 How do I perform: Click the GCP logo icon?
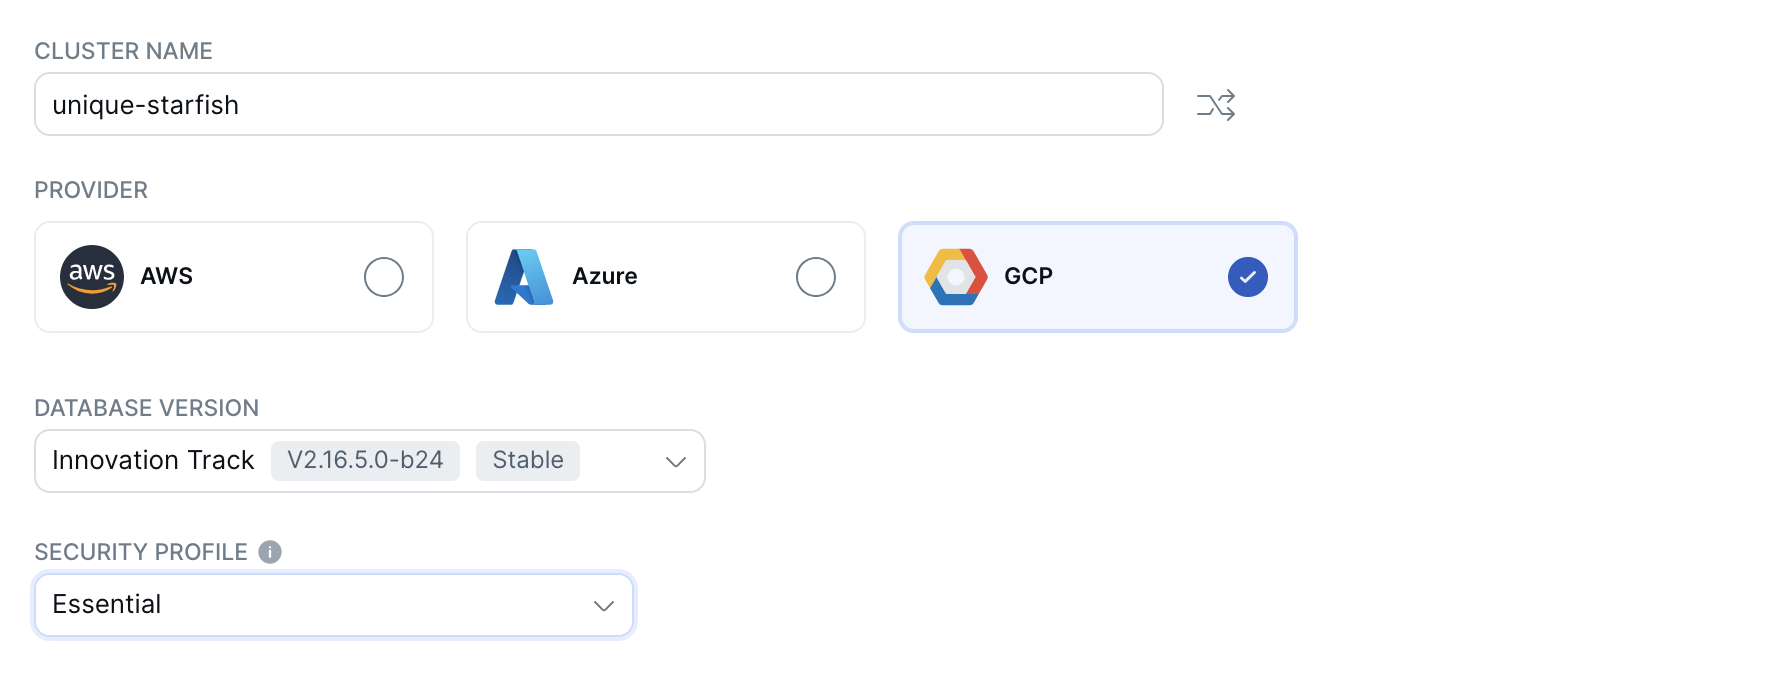pyautogui.click(x=955, y=277)
